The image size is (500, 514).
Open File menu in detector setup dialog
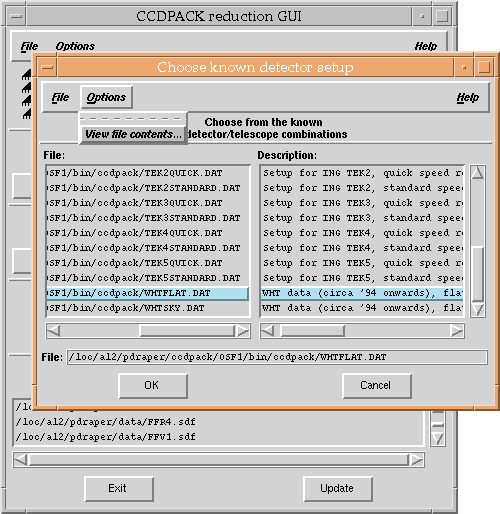point(60,97)
